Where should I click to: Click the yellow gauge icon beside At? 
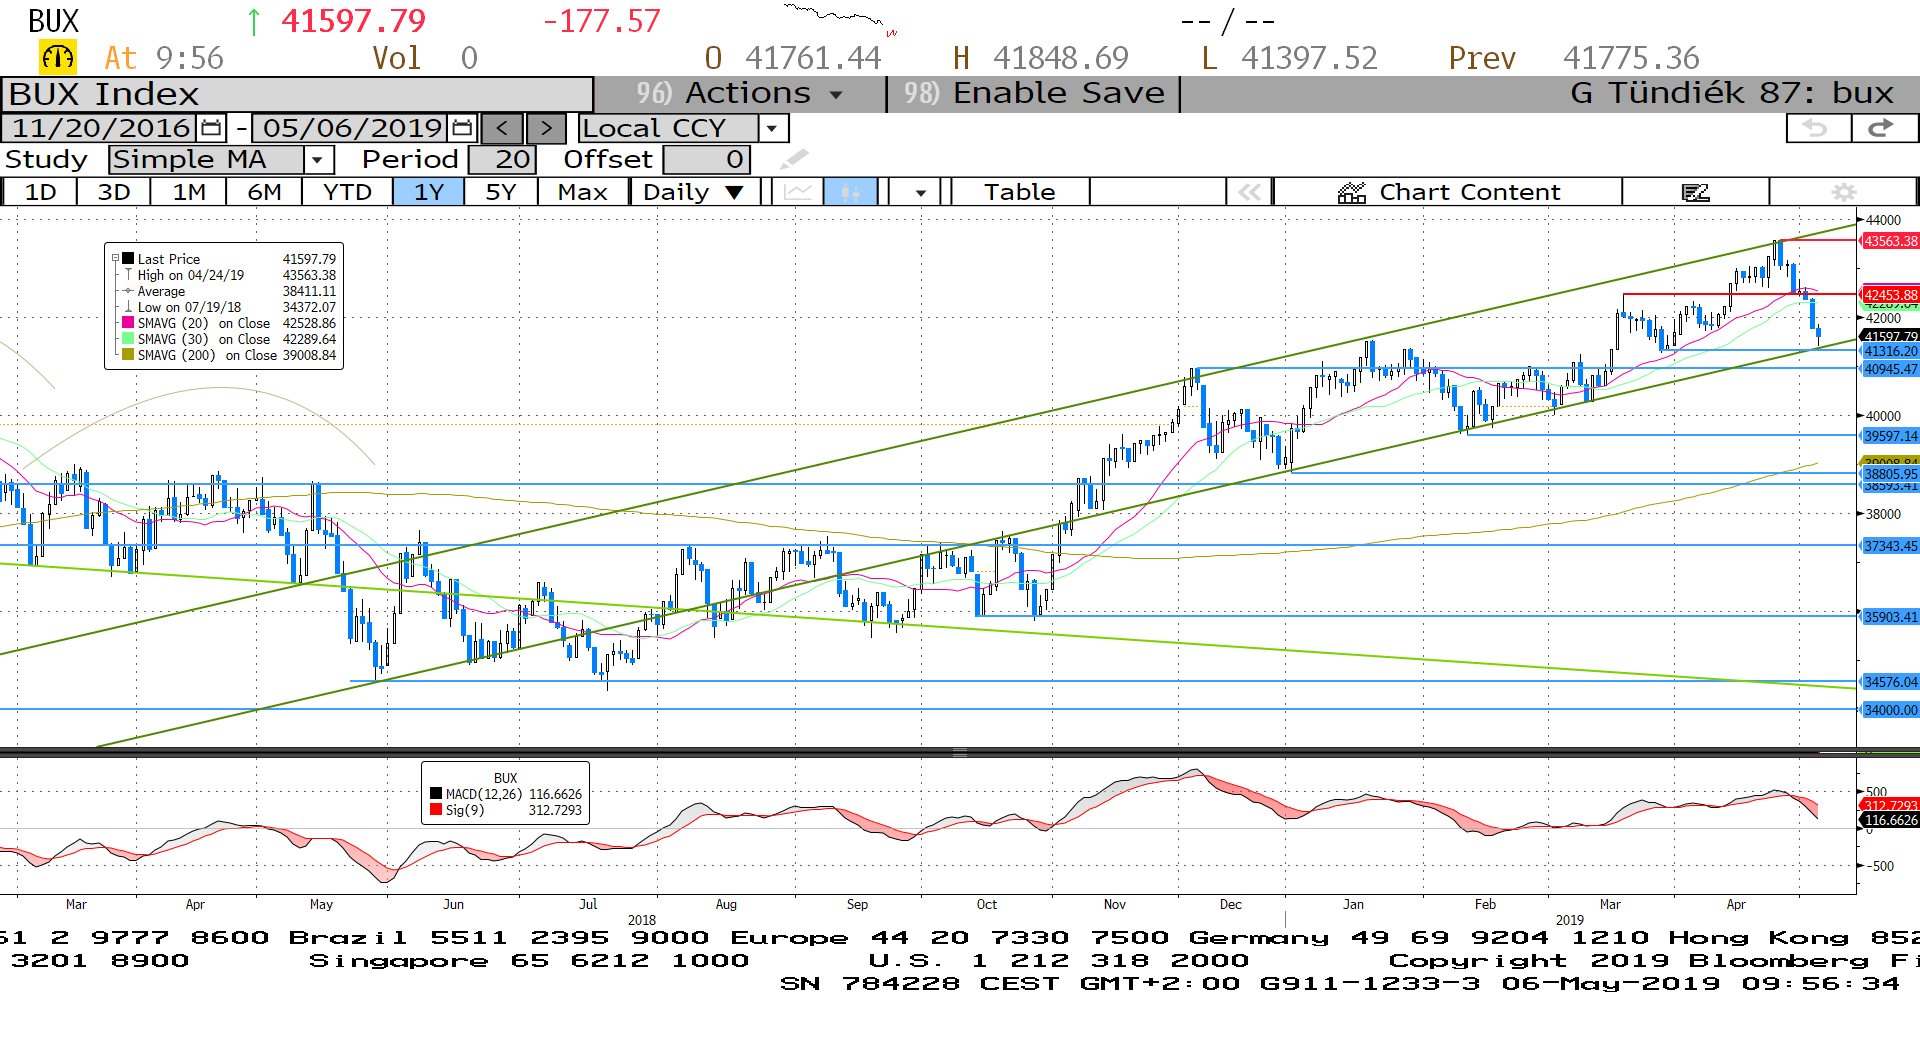[x=58, y=58]
